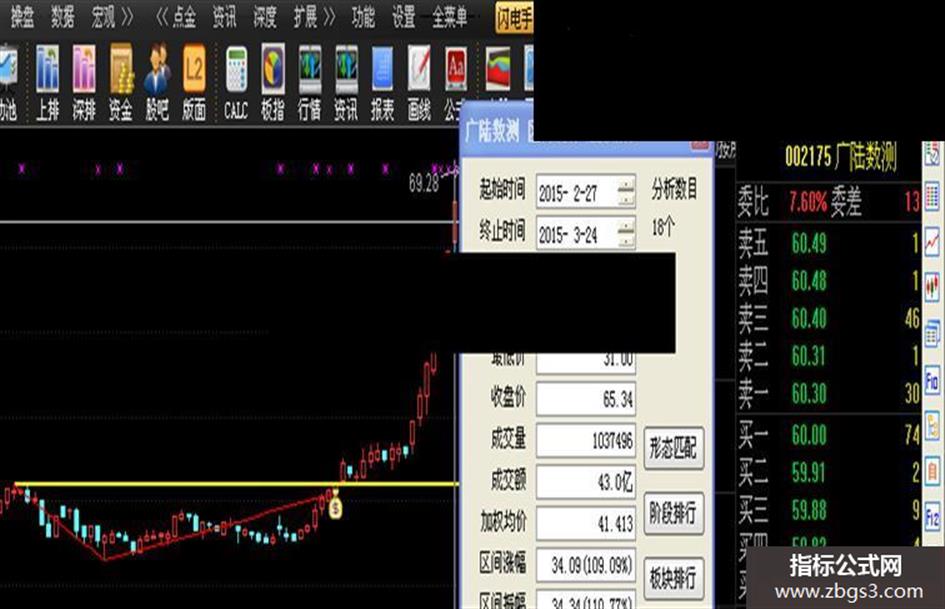The height and width of the screenshot is (609, 945).
Task: Select the 画线 line drawing tool
Action: click(x=419, y=83)
